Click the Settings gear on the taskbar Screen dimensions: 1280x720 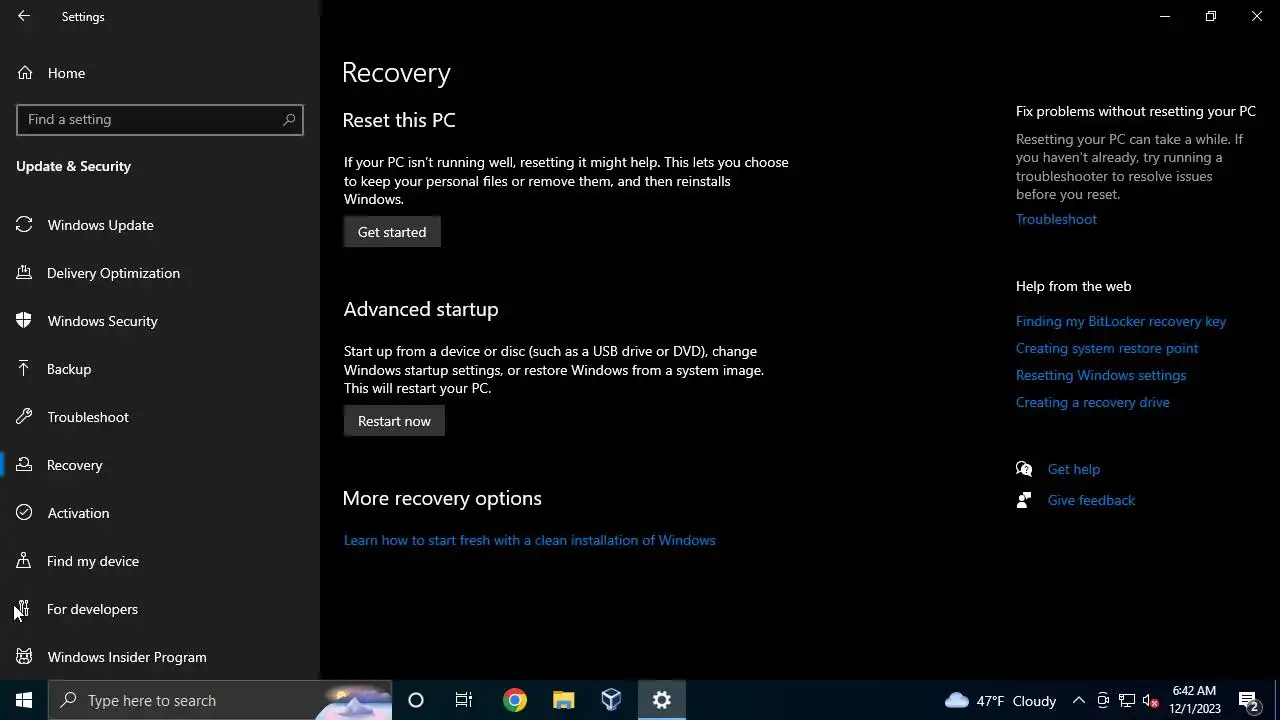pyautogui.click(x=662, y=700)
